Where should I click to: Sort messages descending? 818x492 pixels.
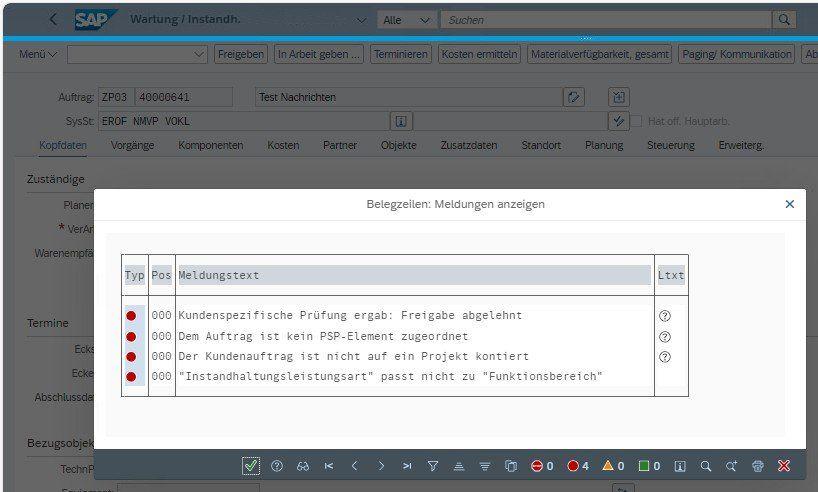pyautogui.click(x=485, y=466)
